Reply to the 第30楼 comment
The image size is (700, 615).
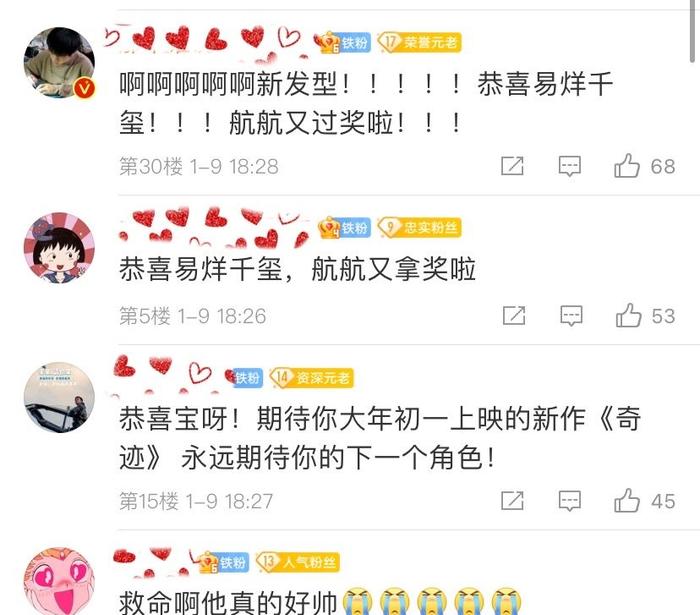570,166
